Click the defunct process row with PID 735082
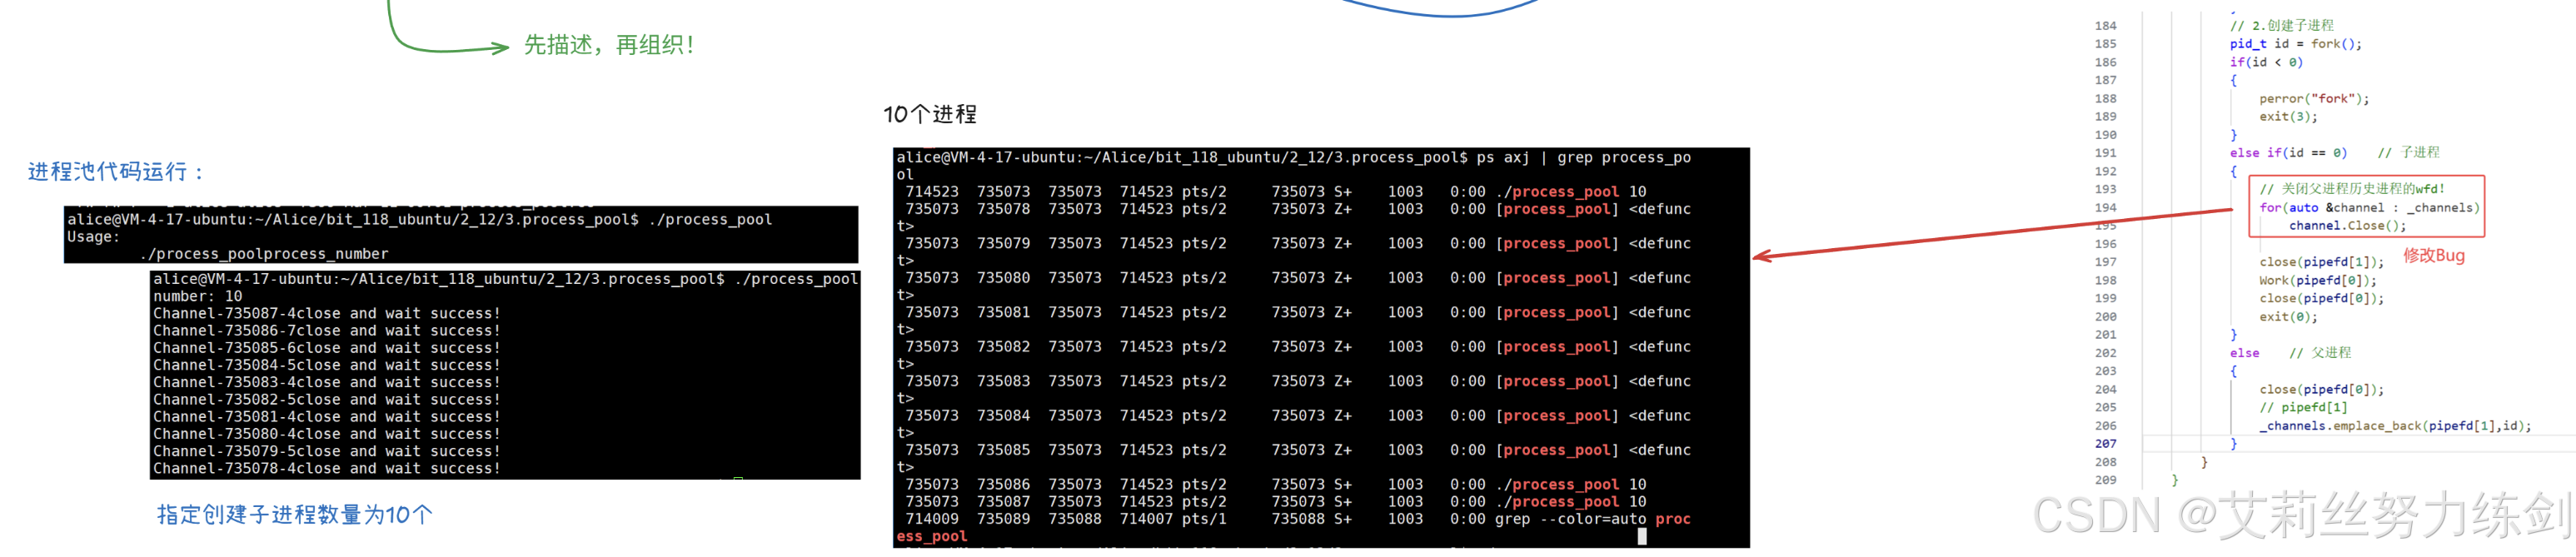 (x=1298, y=347)
